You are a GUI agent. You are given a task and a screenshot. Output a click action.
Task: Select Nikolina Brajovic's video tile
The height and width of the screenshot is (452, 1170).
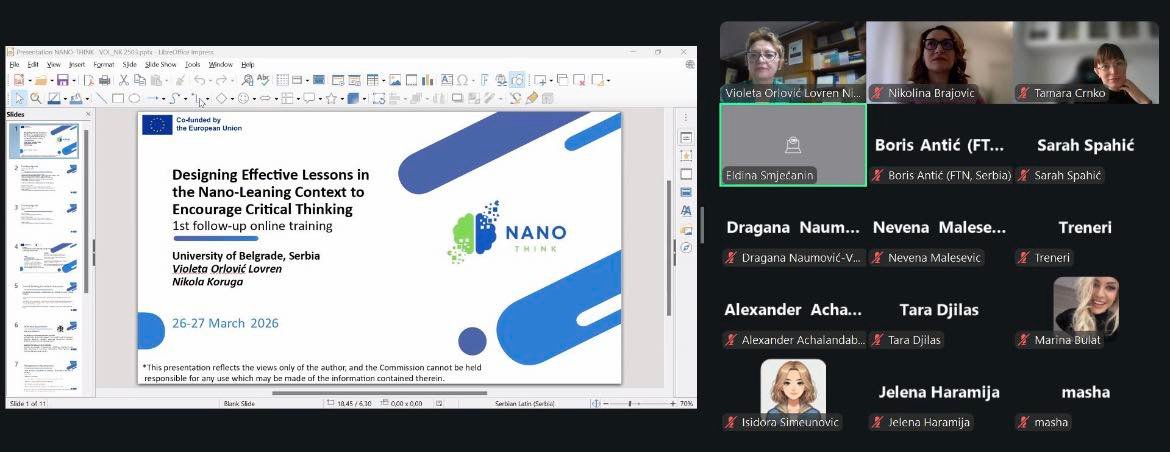tap(939, 62)
